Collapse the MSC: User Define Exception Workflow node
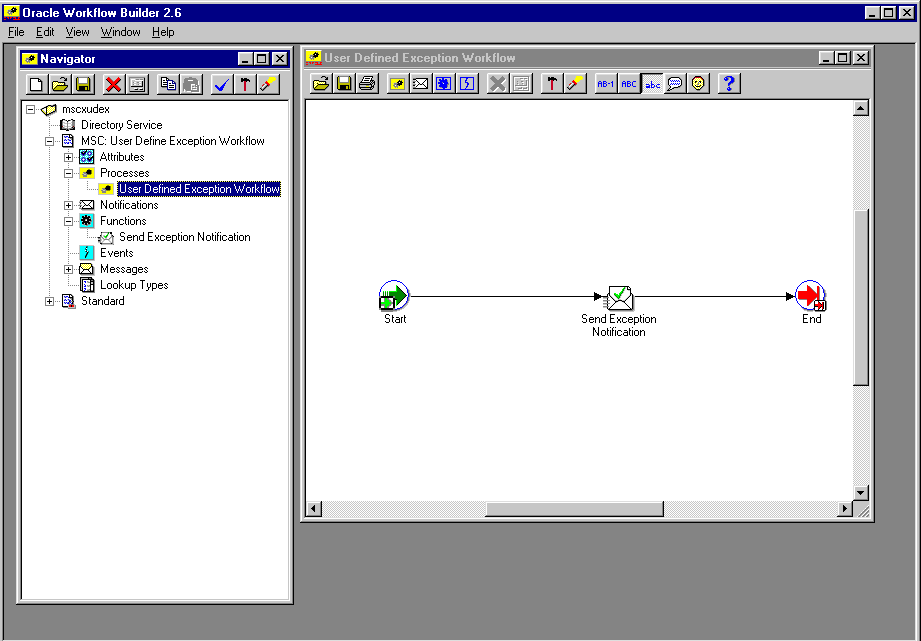 [49, 141]
